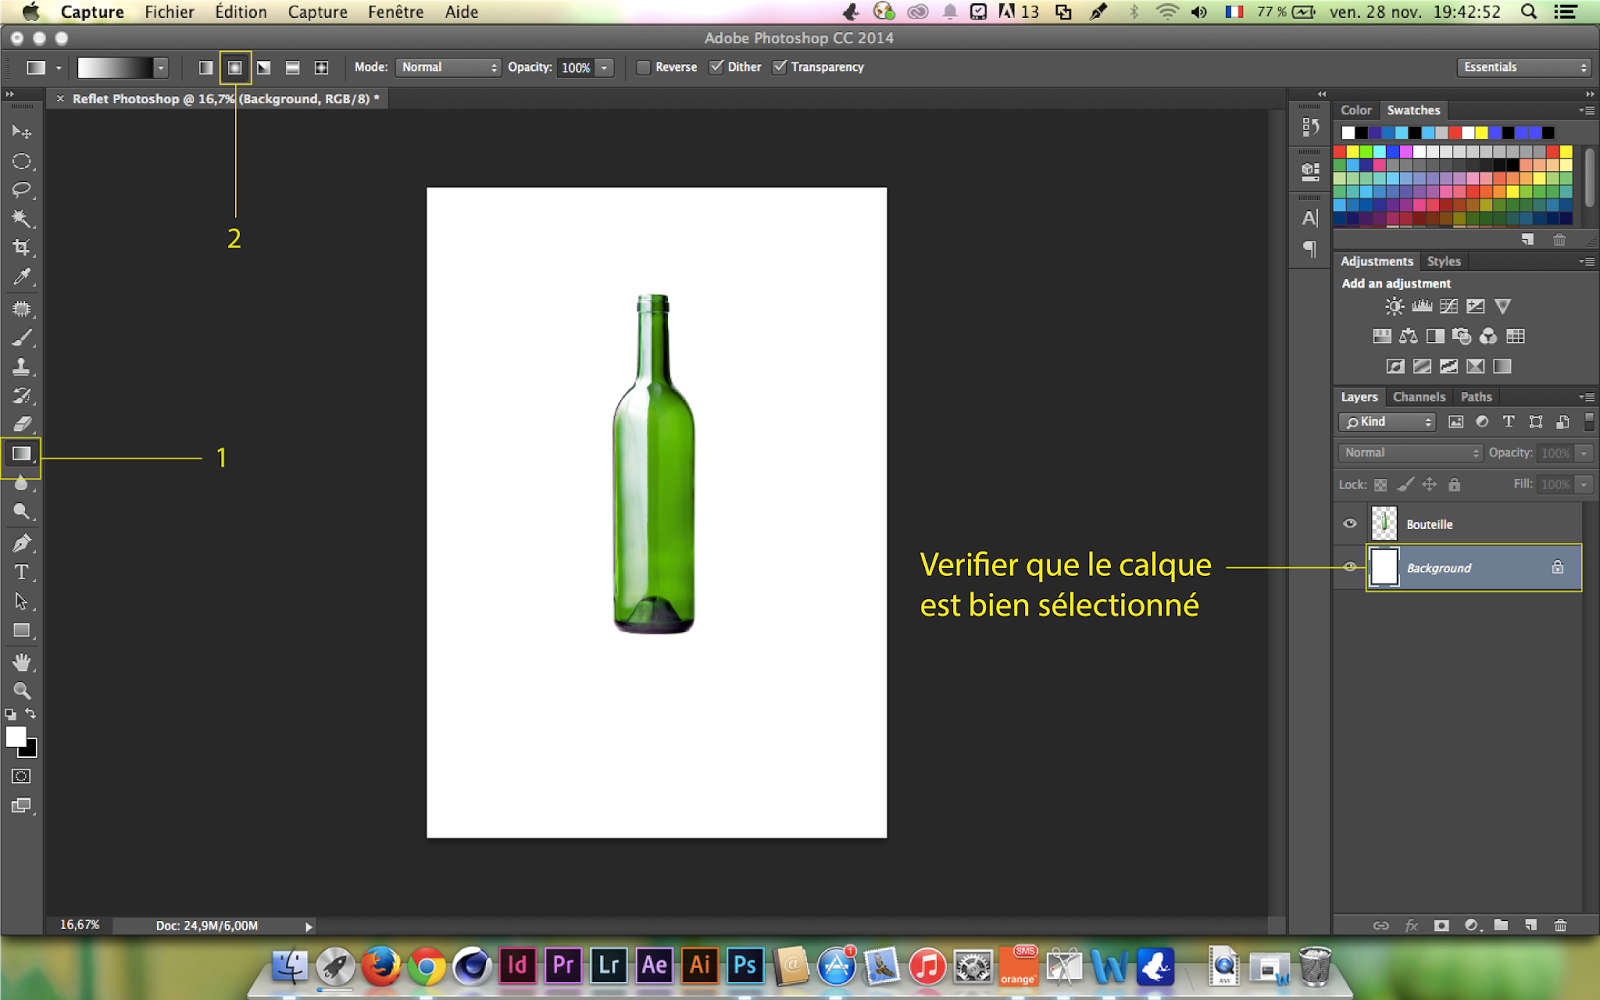Select the Move tool
This screenshot has width=1600, height=1000.
pyautogui.click(x=21, y=132)
